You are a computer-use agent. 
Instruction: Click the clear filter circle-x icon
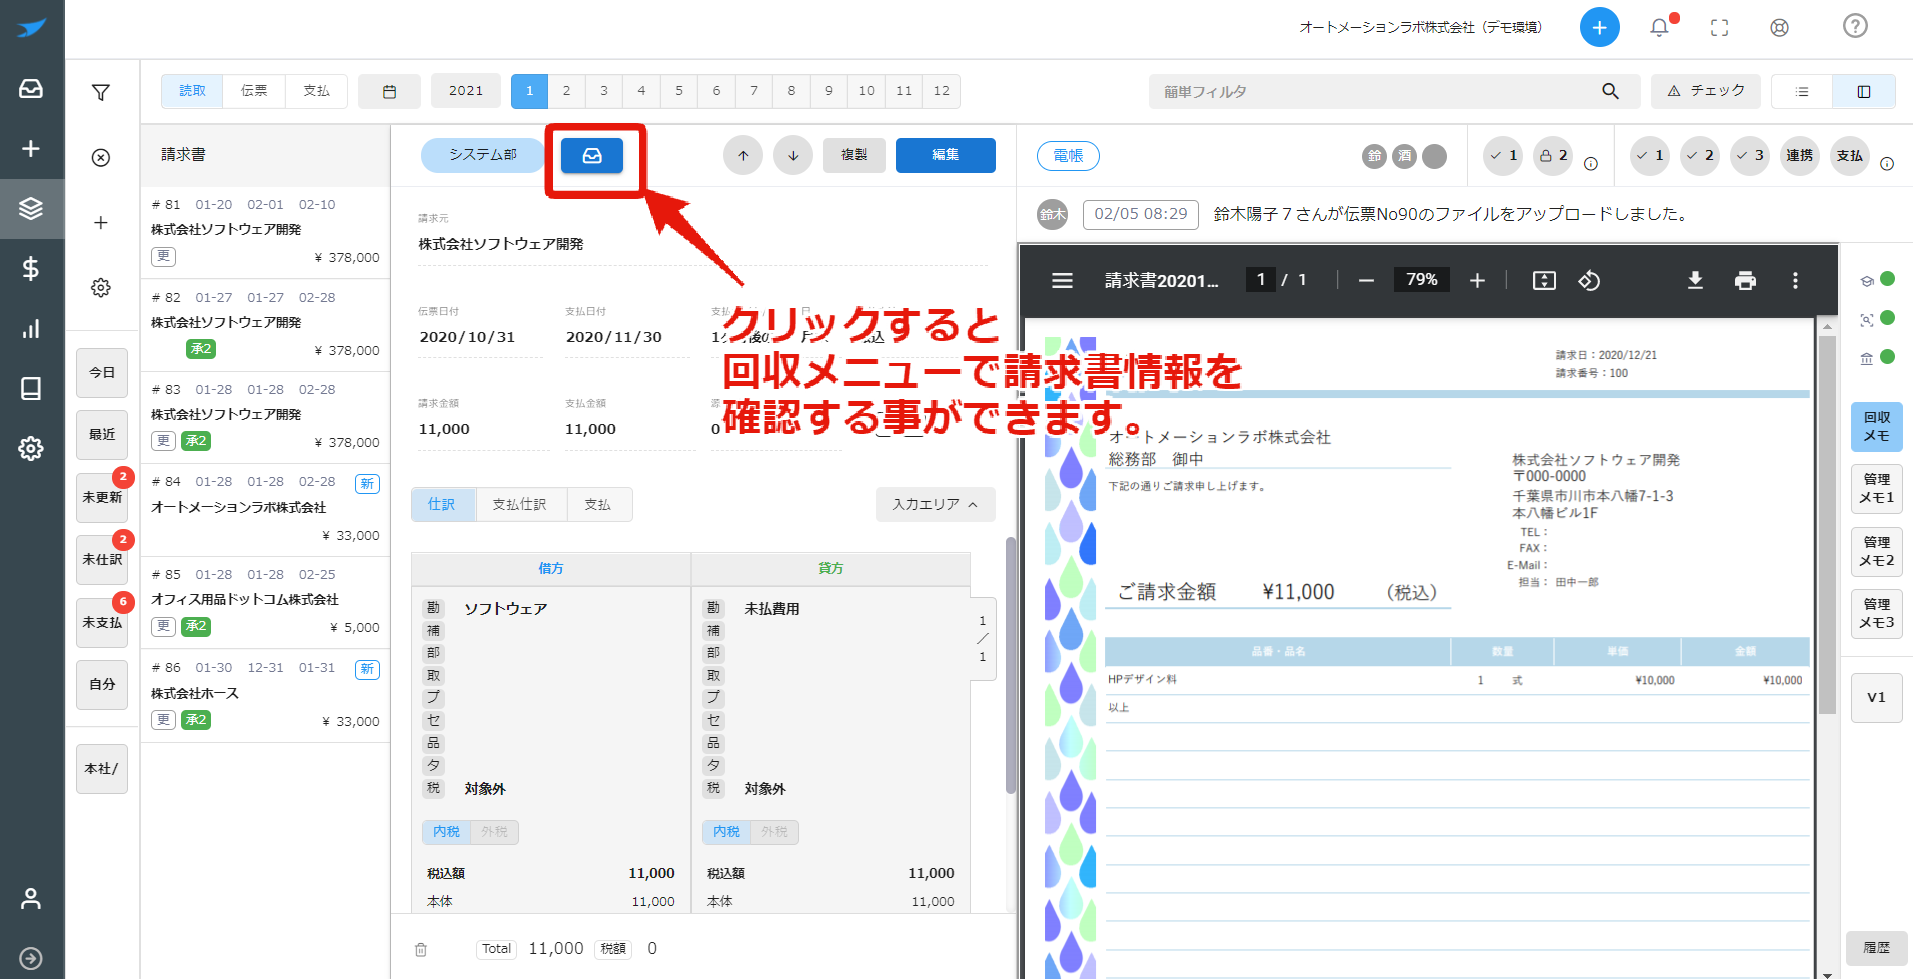[x=101, y=157]
